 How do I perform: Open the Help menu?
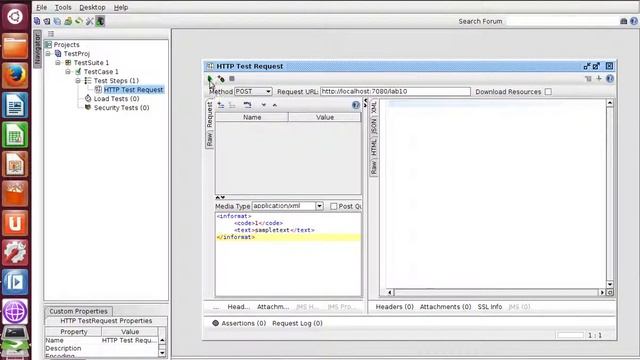(x=121, y=7)
